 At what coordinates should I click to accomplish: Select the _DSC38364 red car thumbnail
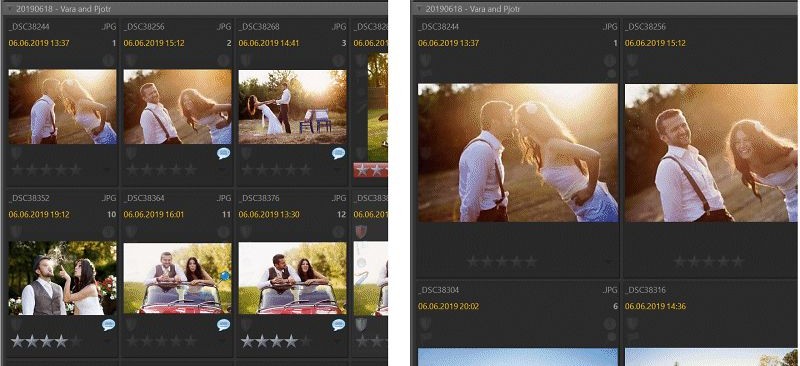[177, 278]
